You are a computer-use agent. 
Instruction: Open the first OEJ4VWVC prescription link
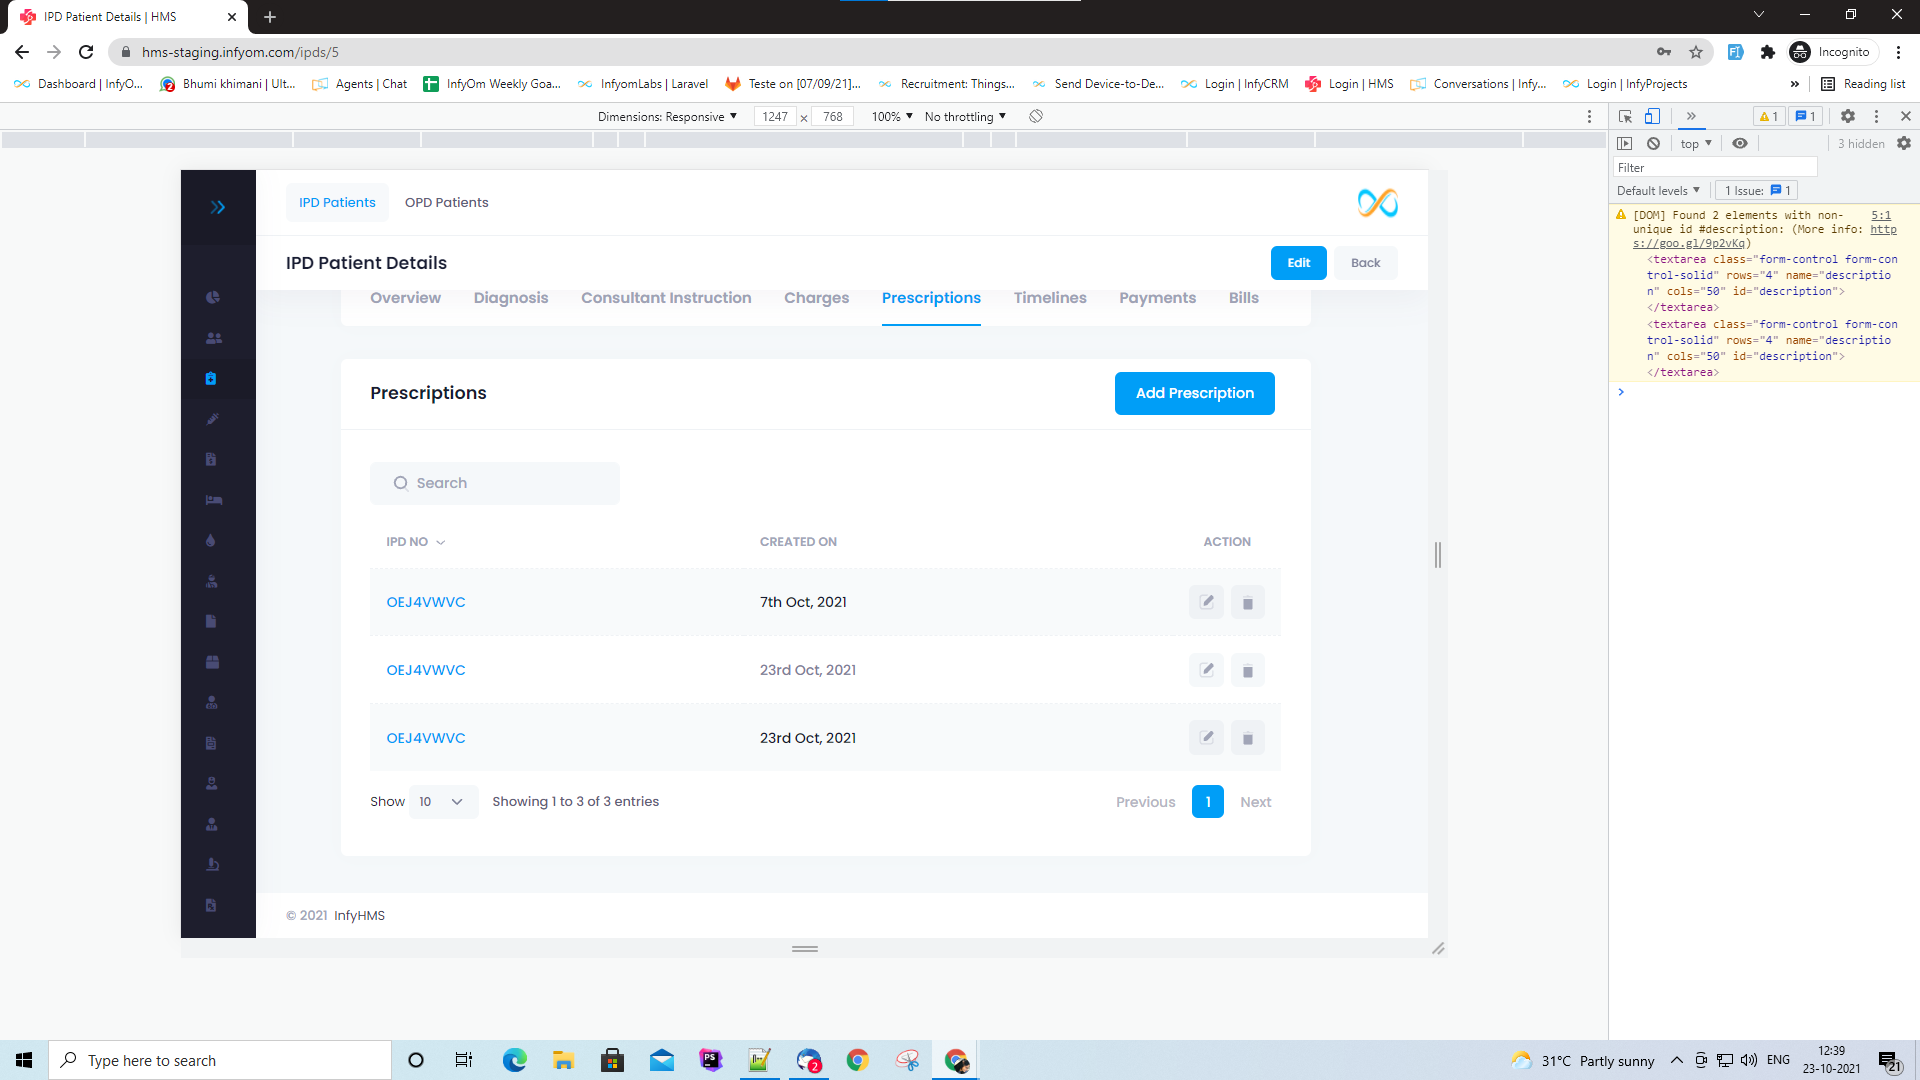coord(426,602)
